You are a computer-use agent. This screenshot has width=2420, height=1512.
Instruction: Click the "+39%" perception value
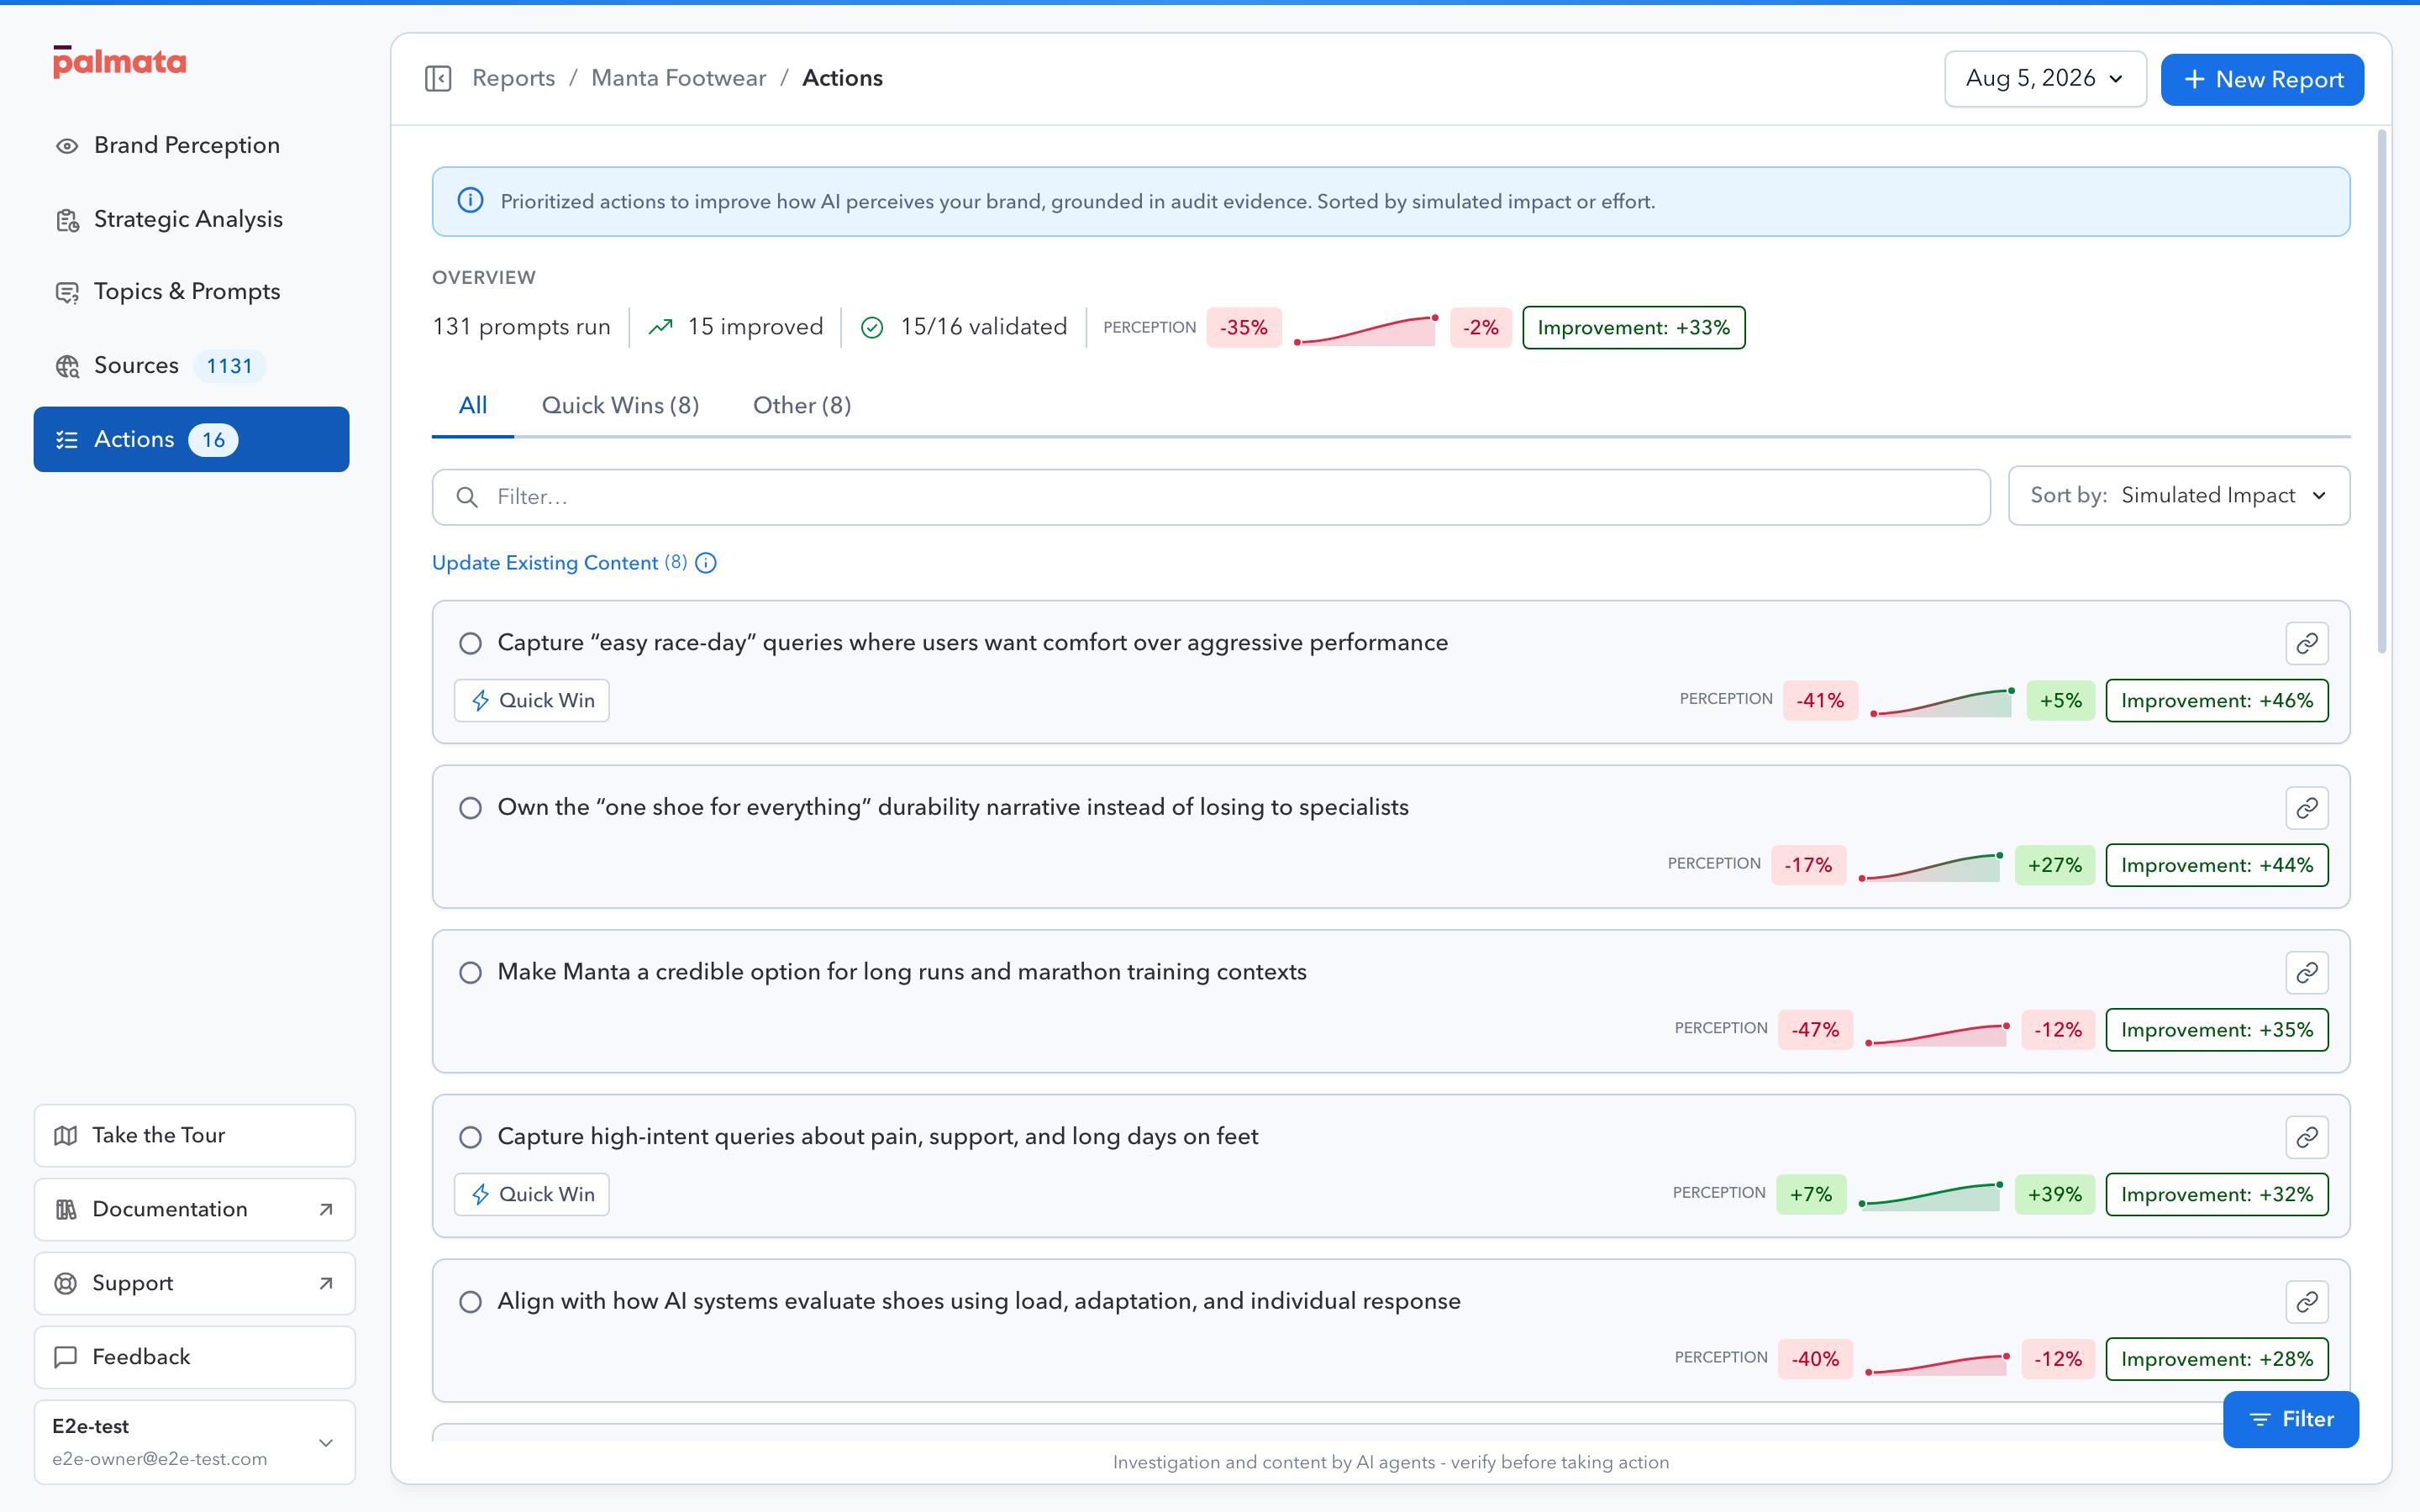(x=2055, y=1195)
